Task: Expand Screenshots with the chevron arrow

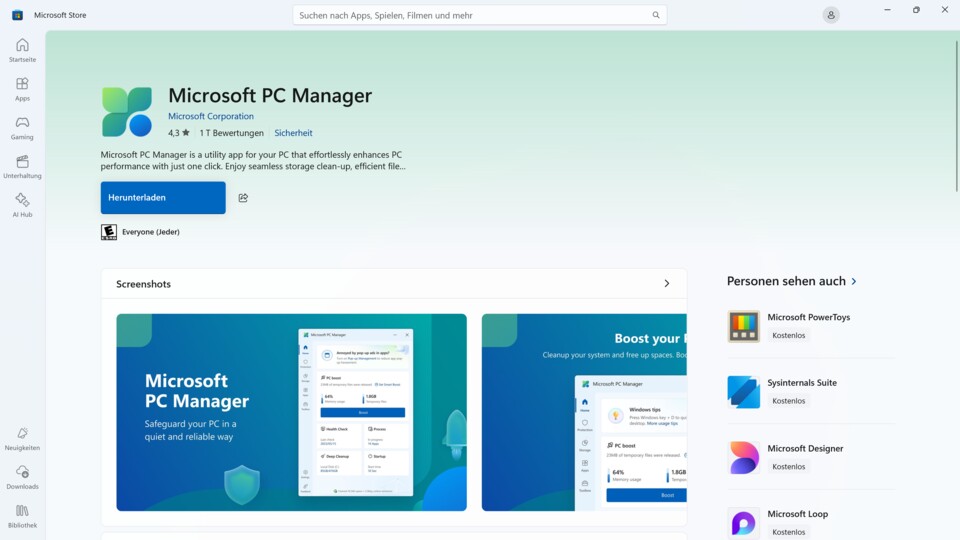Action: 667,284
